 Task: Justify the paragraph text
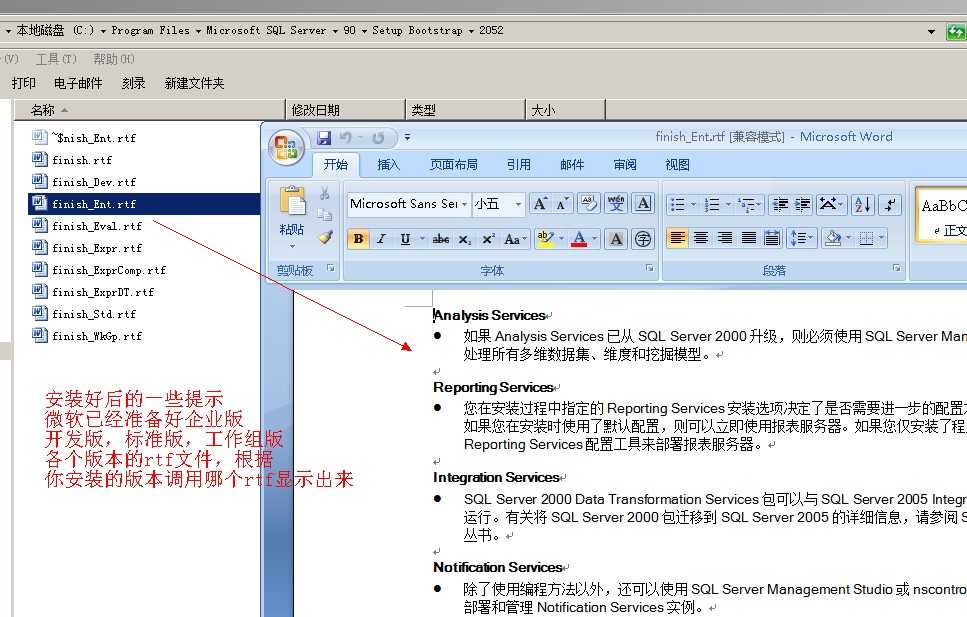pyautogui.click(x=749, y=238)
